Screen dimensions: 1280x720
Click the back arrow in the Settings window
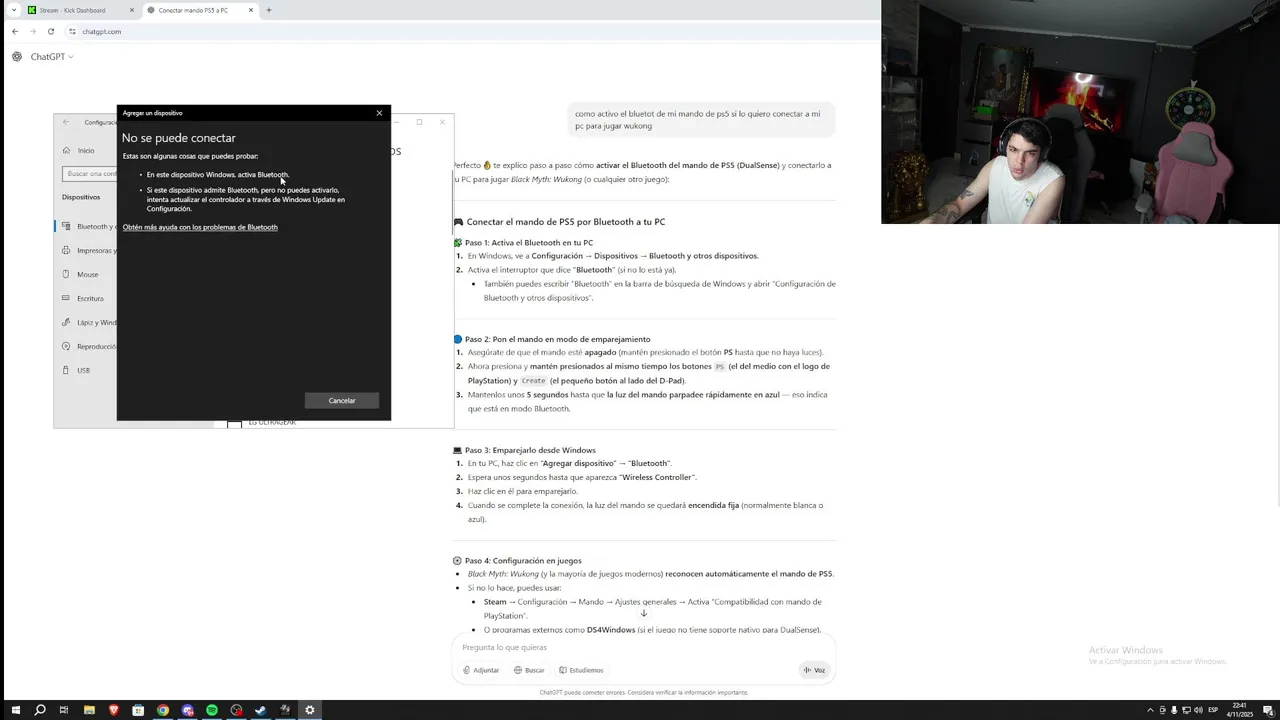click(66, 122)
